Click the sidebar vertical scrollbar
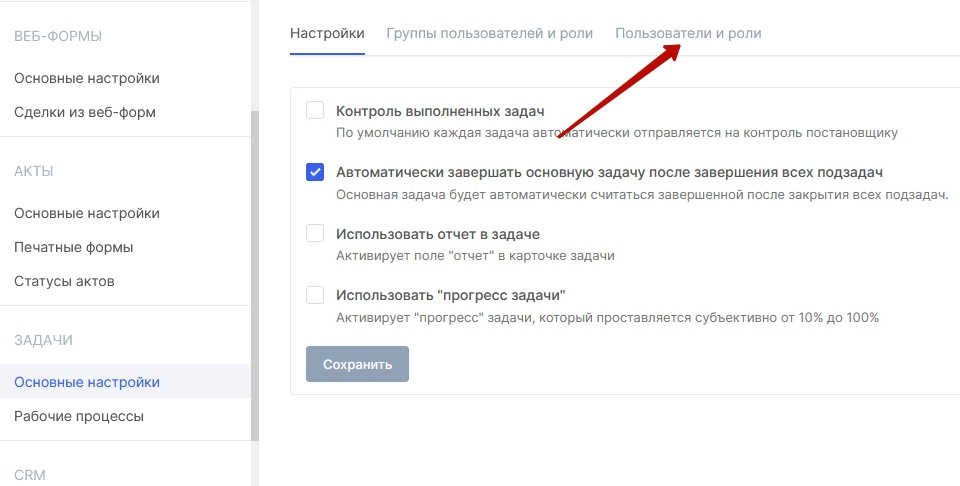This screenshot has width=960, height=486. point(255,275)
